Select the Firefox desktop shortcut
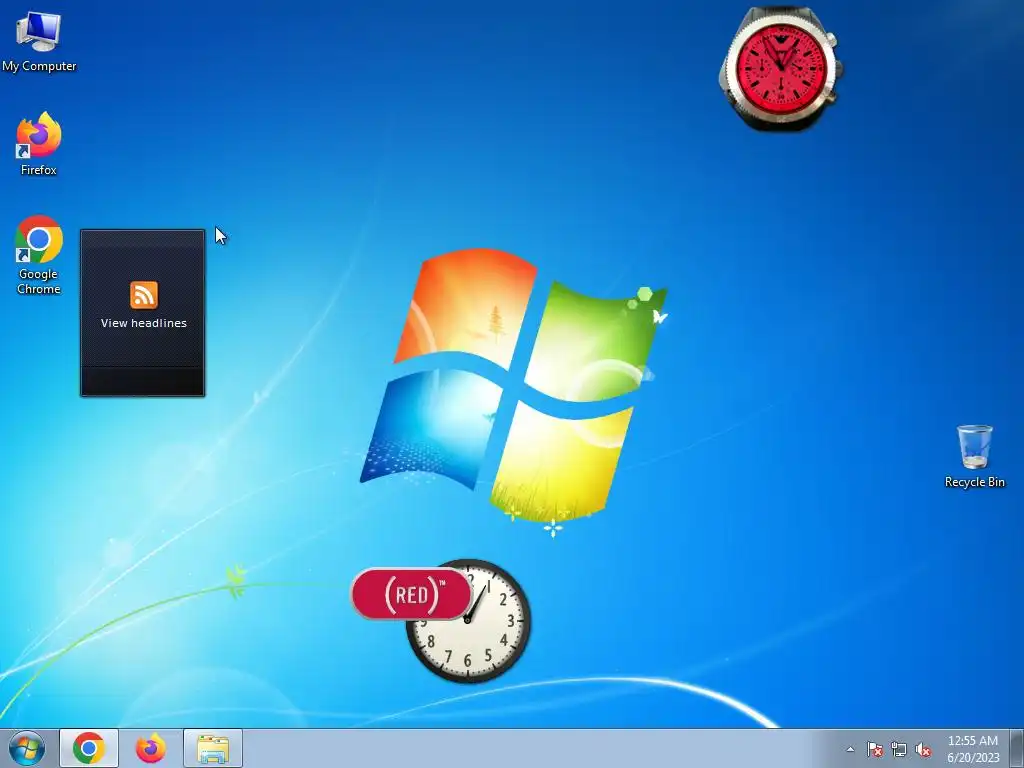This screenshot has height=768, width=1024. click(39, 144)
